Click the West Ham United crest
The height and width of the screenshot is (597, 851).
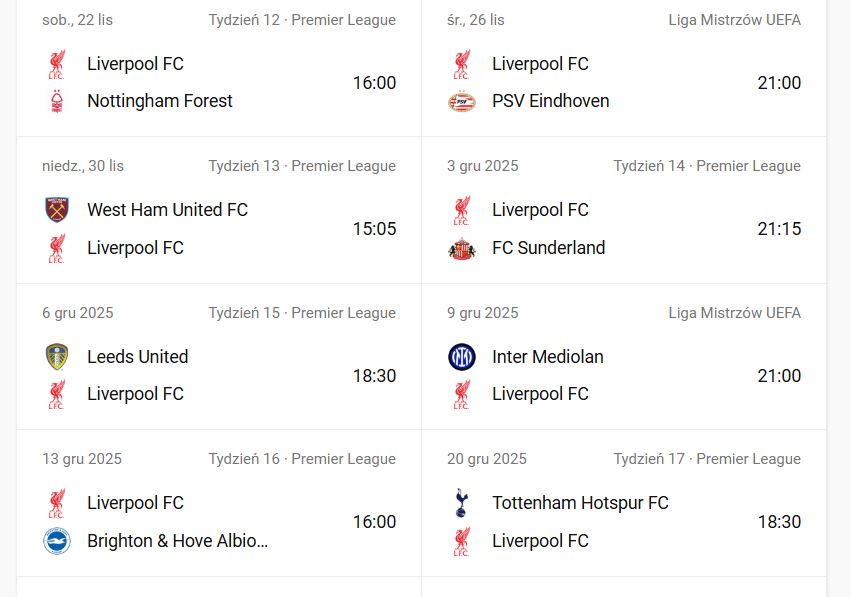point(57,210)
